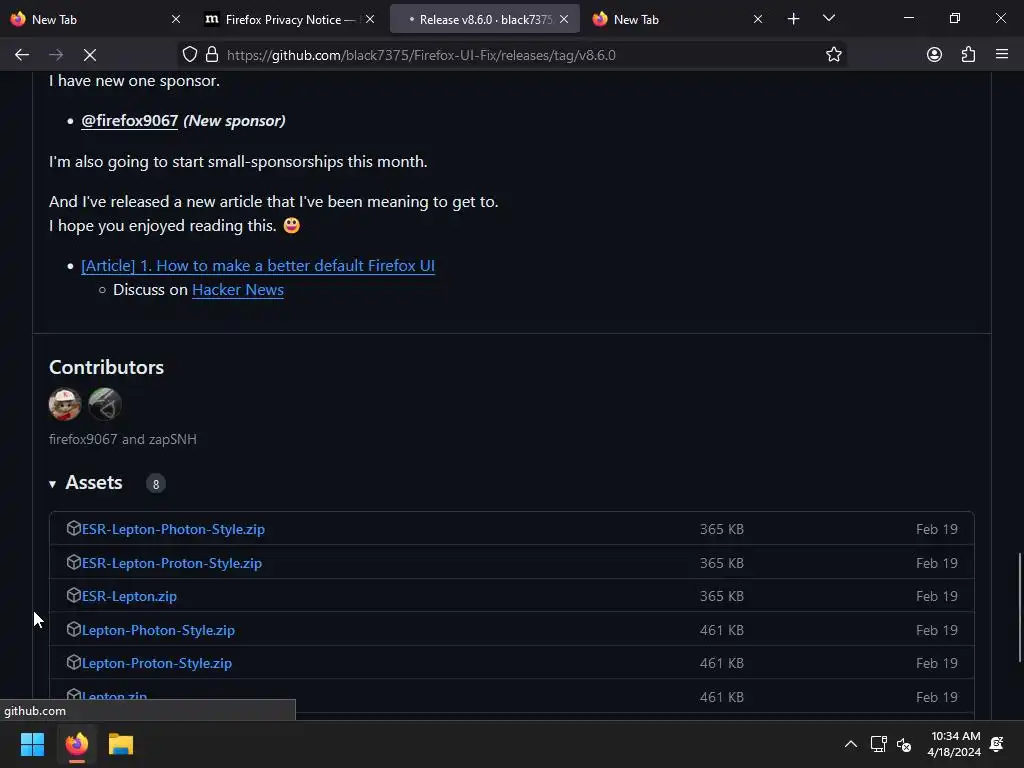Viewport: 1024px width, 768px height.
Task: Open the notification center icon
Action: 997,744
